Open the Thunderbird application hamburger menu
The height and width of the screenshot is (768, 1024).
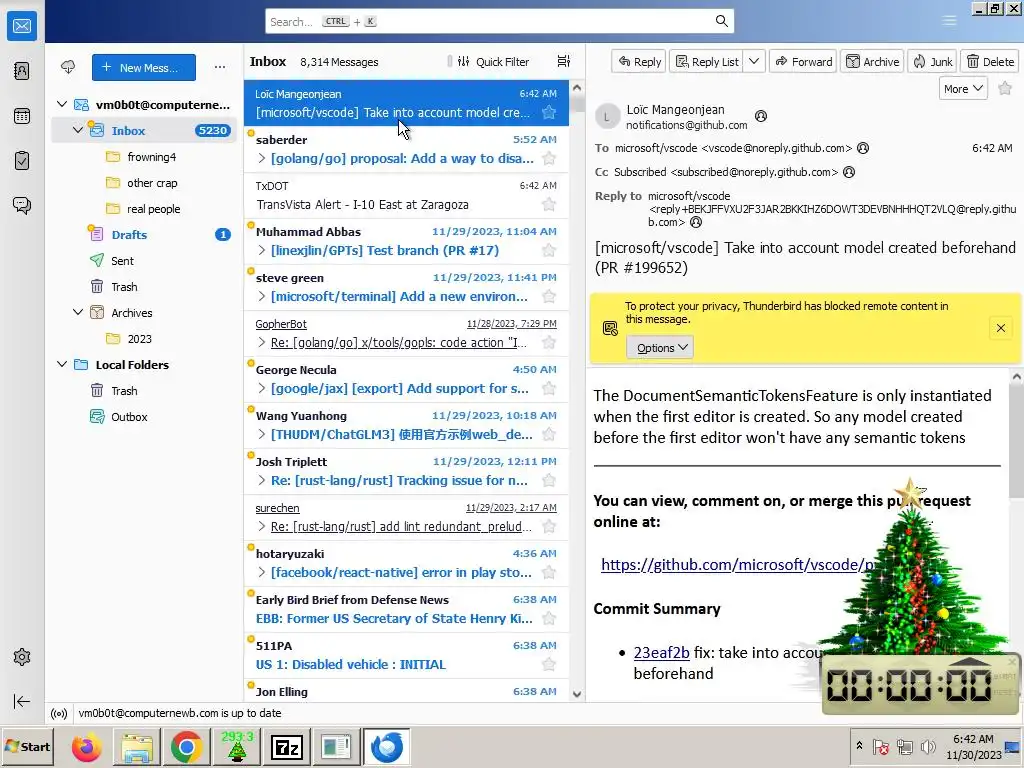click(950, 21)
